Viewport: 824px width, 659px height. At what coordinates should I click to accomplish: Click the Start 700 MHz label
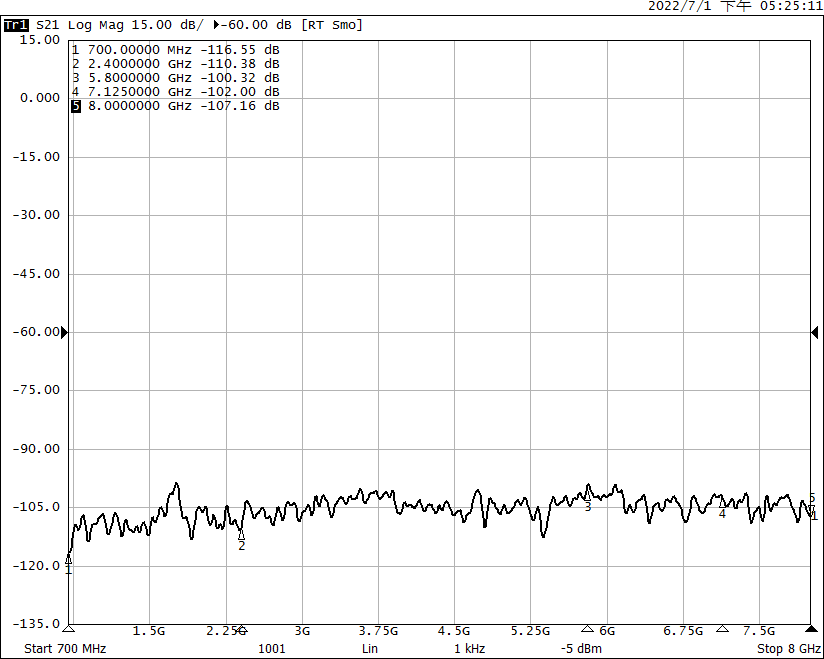point(65,649)
